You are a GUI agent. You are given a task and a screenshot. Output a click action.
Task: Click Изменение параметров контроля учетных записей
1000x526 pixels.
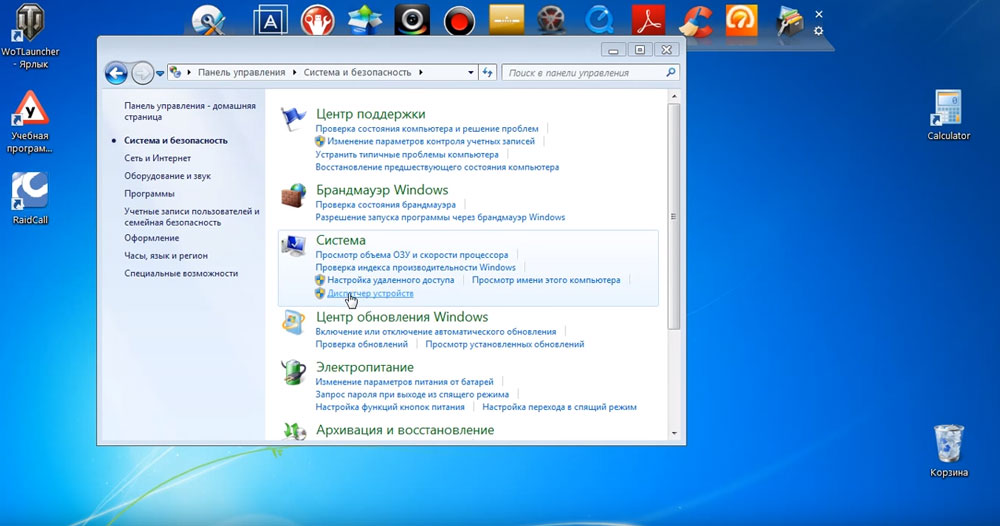point(431,142)
